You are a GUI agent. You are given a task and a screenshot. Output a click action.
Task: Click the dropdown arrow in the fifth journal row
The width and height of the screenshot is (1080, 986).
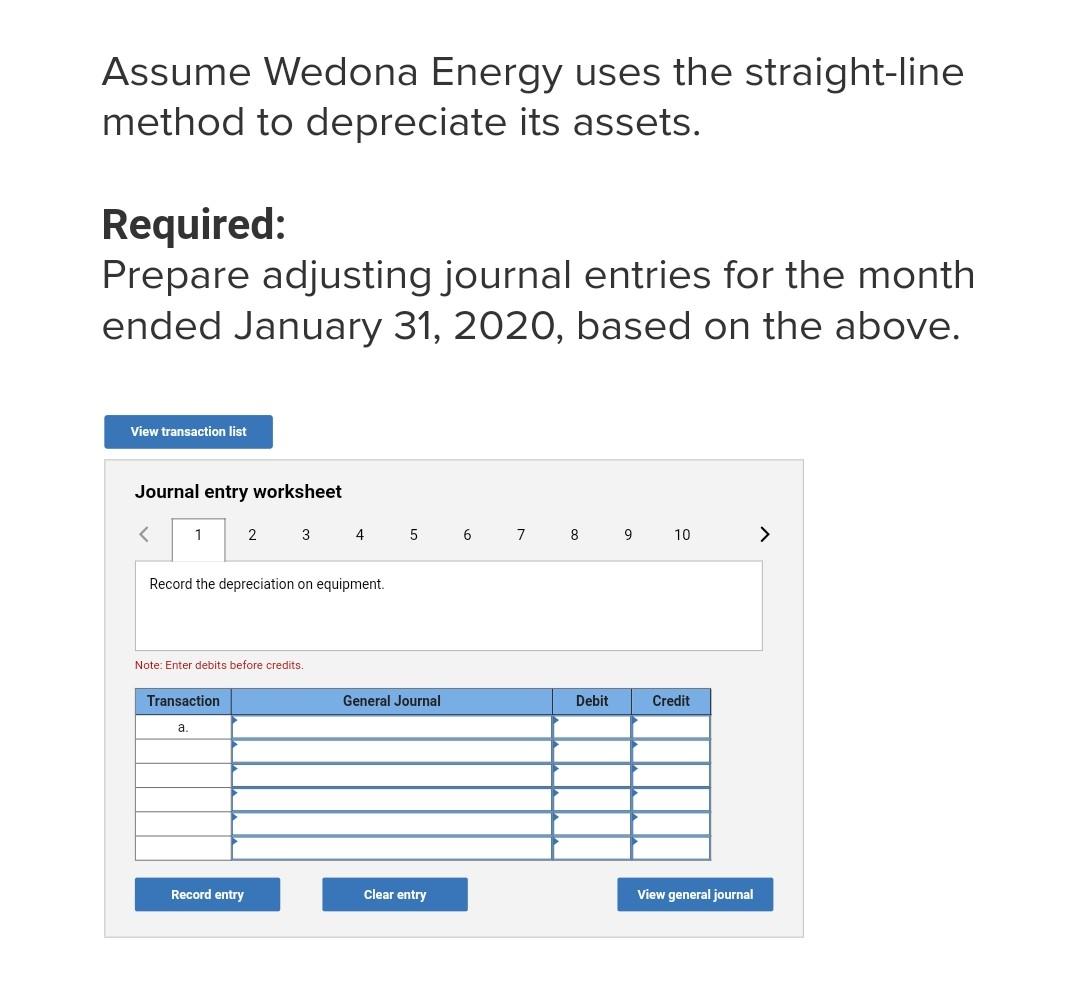tap(235, 819)
